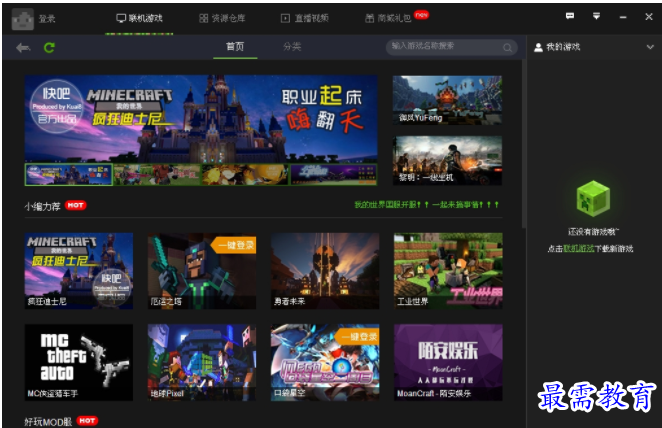This screenshot has height=428, width=662.
Task: Click the HOT badge next to 小编力荐
Action: [76, 205]
